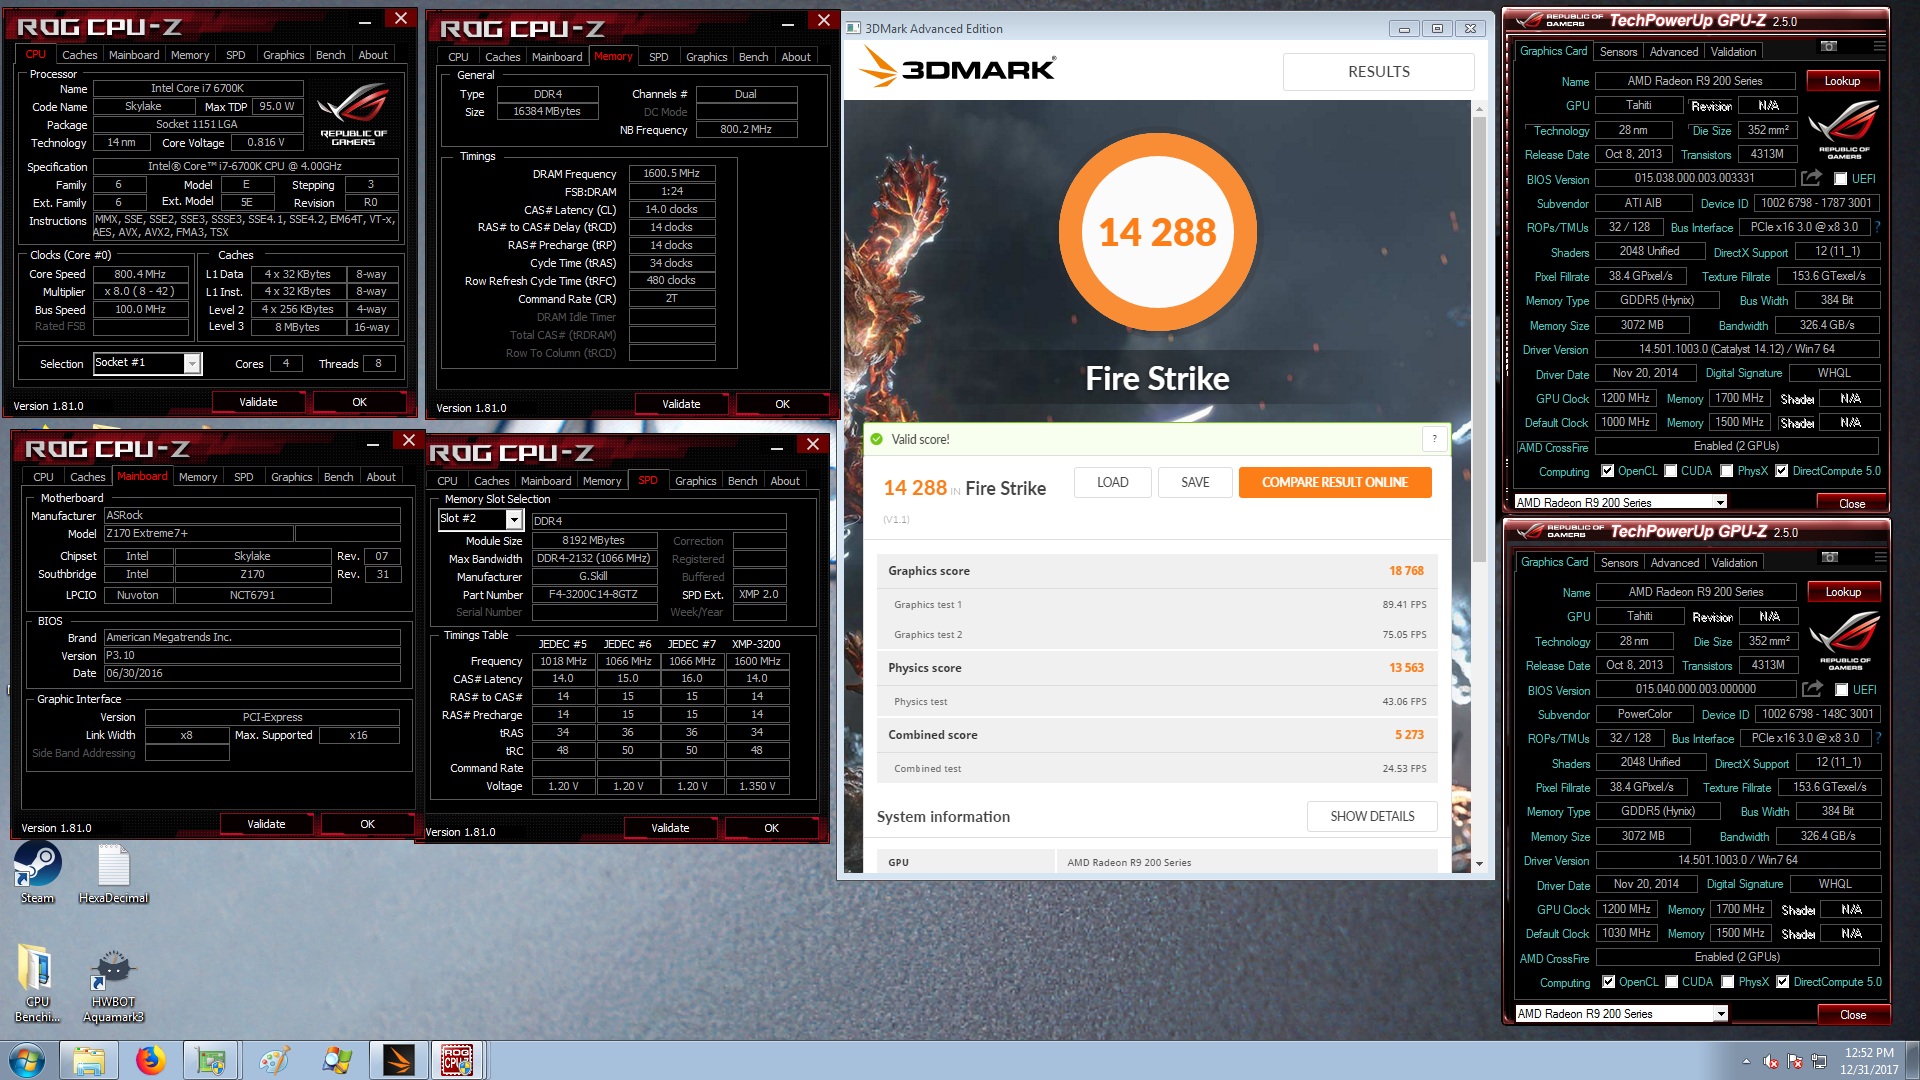Click screenshot camera icon in top GPU-Z window
This screenshot has width=1920, height=1080.
(x=1828, y=46)
